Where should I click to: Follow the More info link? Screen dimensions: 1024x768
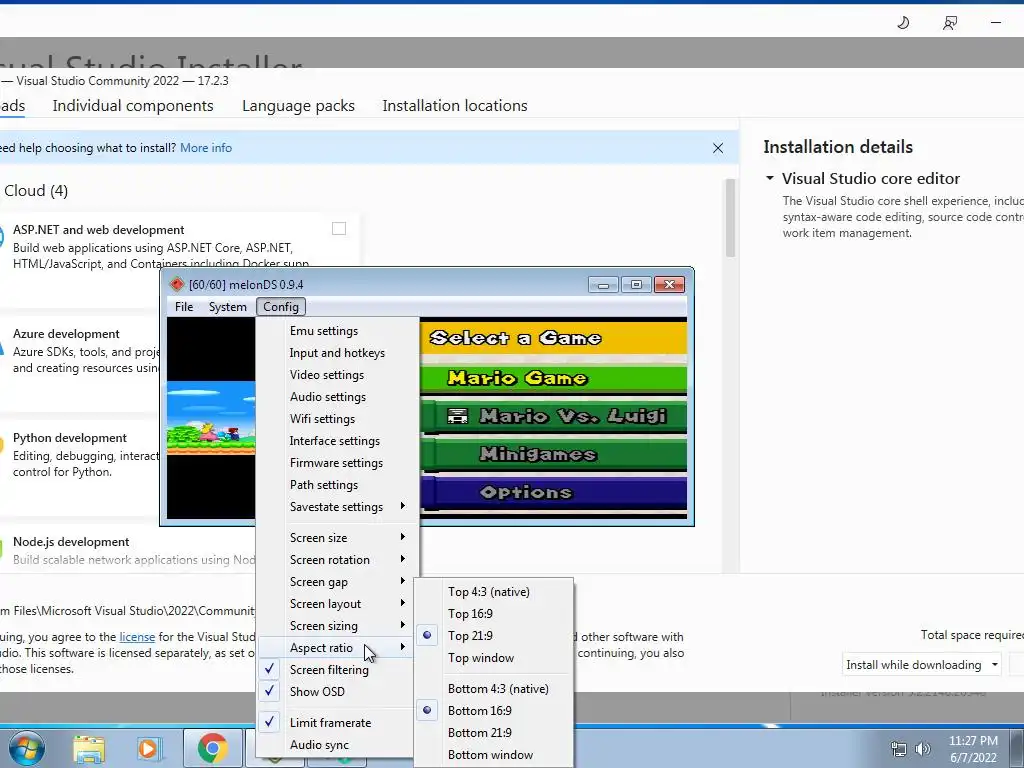click(x=206, y=148)
